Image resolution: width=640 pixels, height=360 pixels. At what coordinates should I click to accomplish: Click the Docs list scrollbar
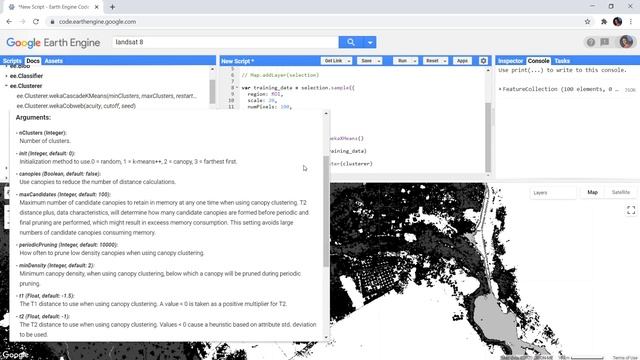212,91
